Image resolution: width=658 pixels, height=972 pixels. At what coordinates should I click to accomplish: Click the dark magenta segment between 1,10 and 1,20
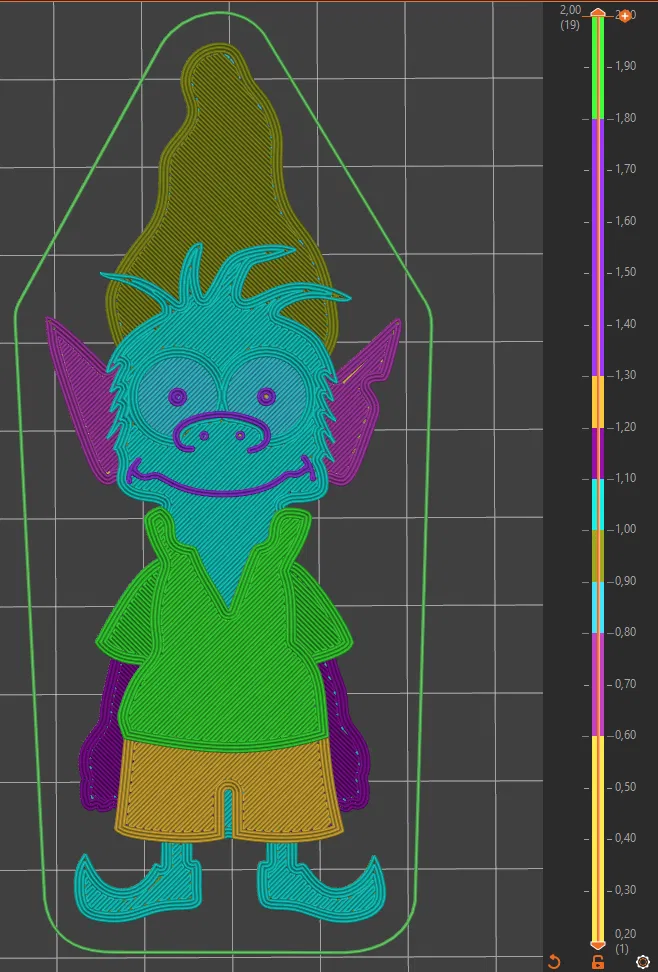[x=598, y=453]
